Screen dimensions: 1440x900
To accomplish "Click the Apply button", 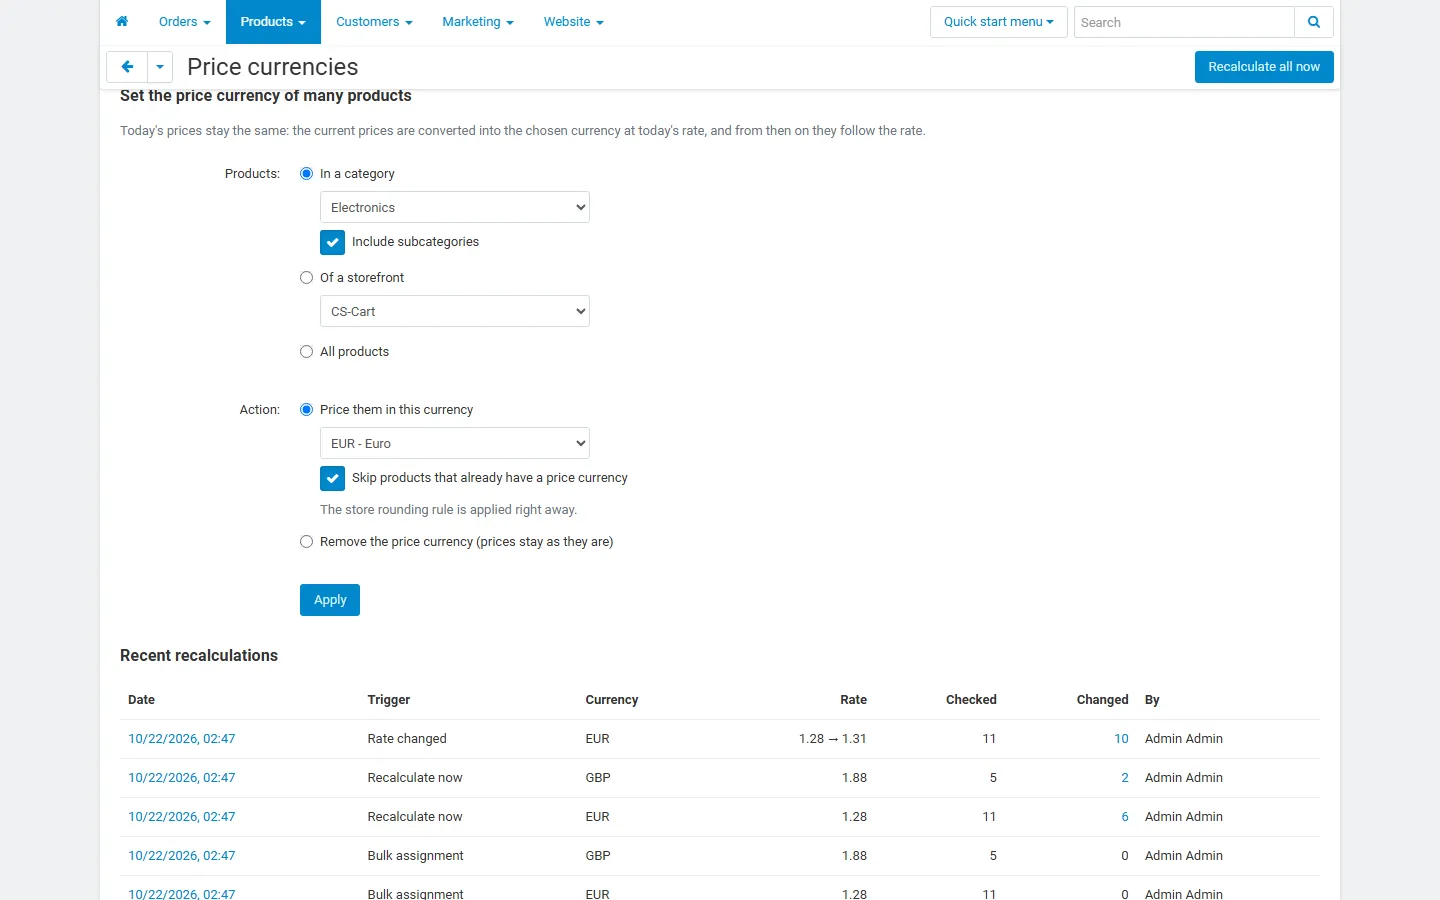I will (330, 600).
